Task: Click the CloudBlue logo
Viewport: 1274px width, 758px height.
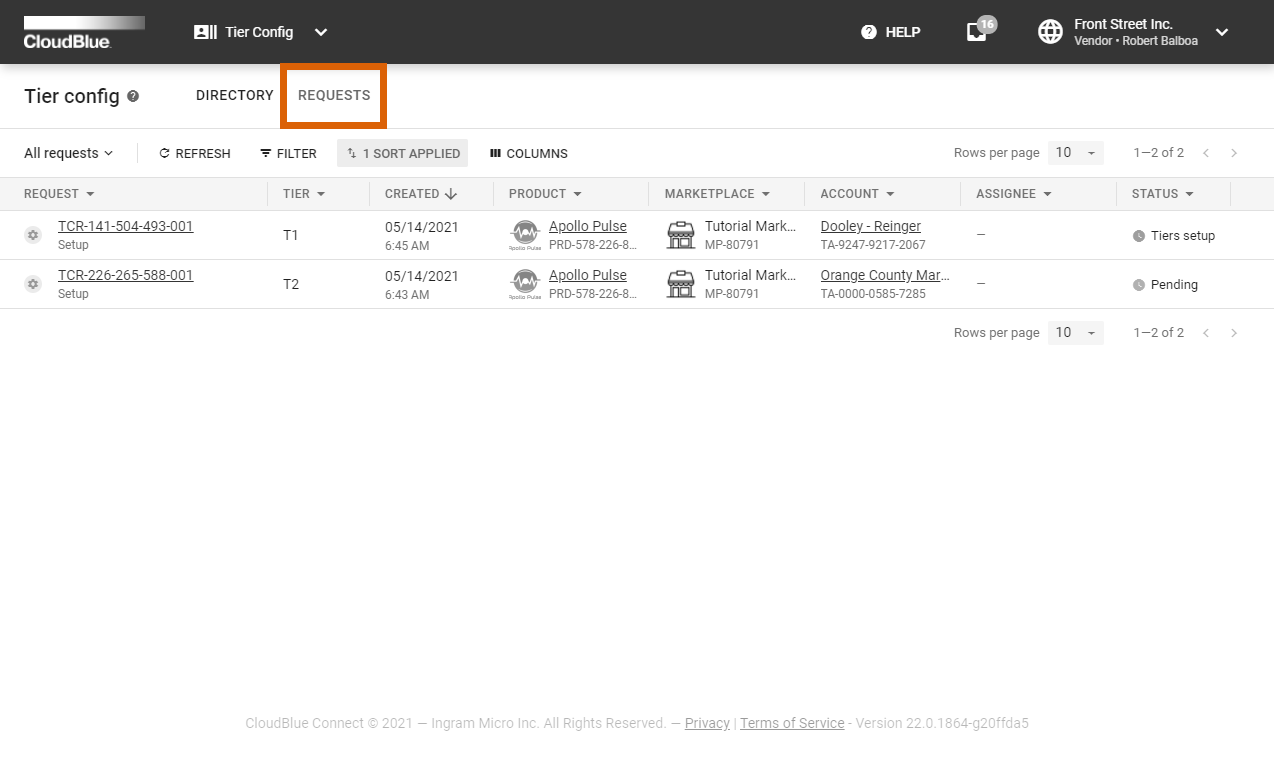Action: point(84,32)
